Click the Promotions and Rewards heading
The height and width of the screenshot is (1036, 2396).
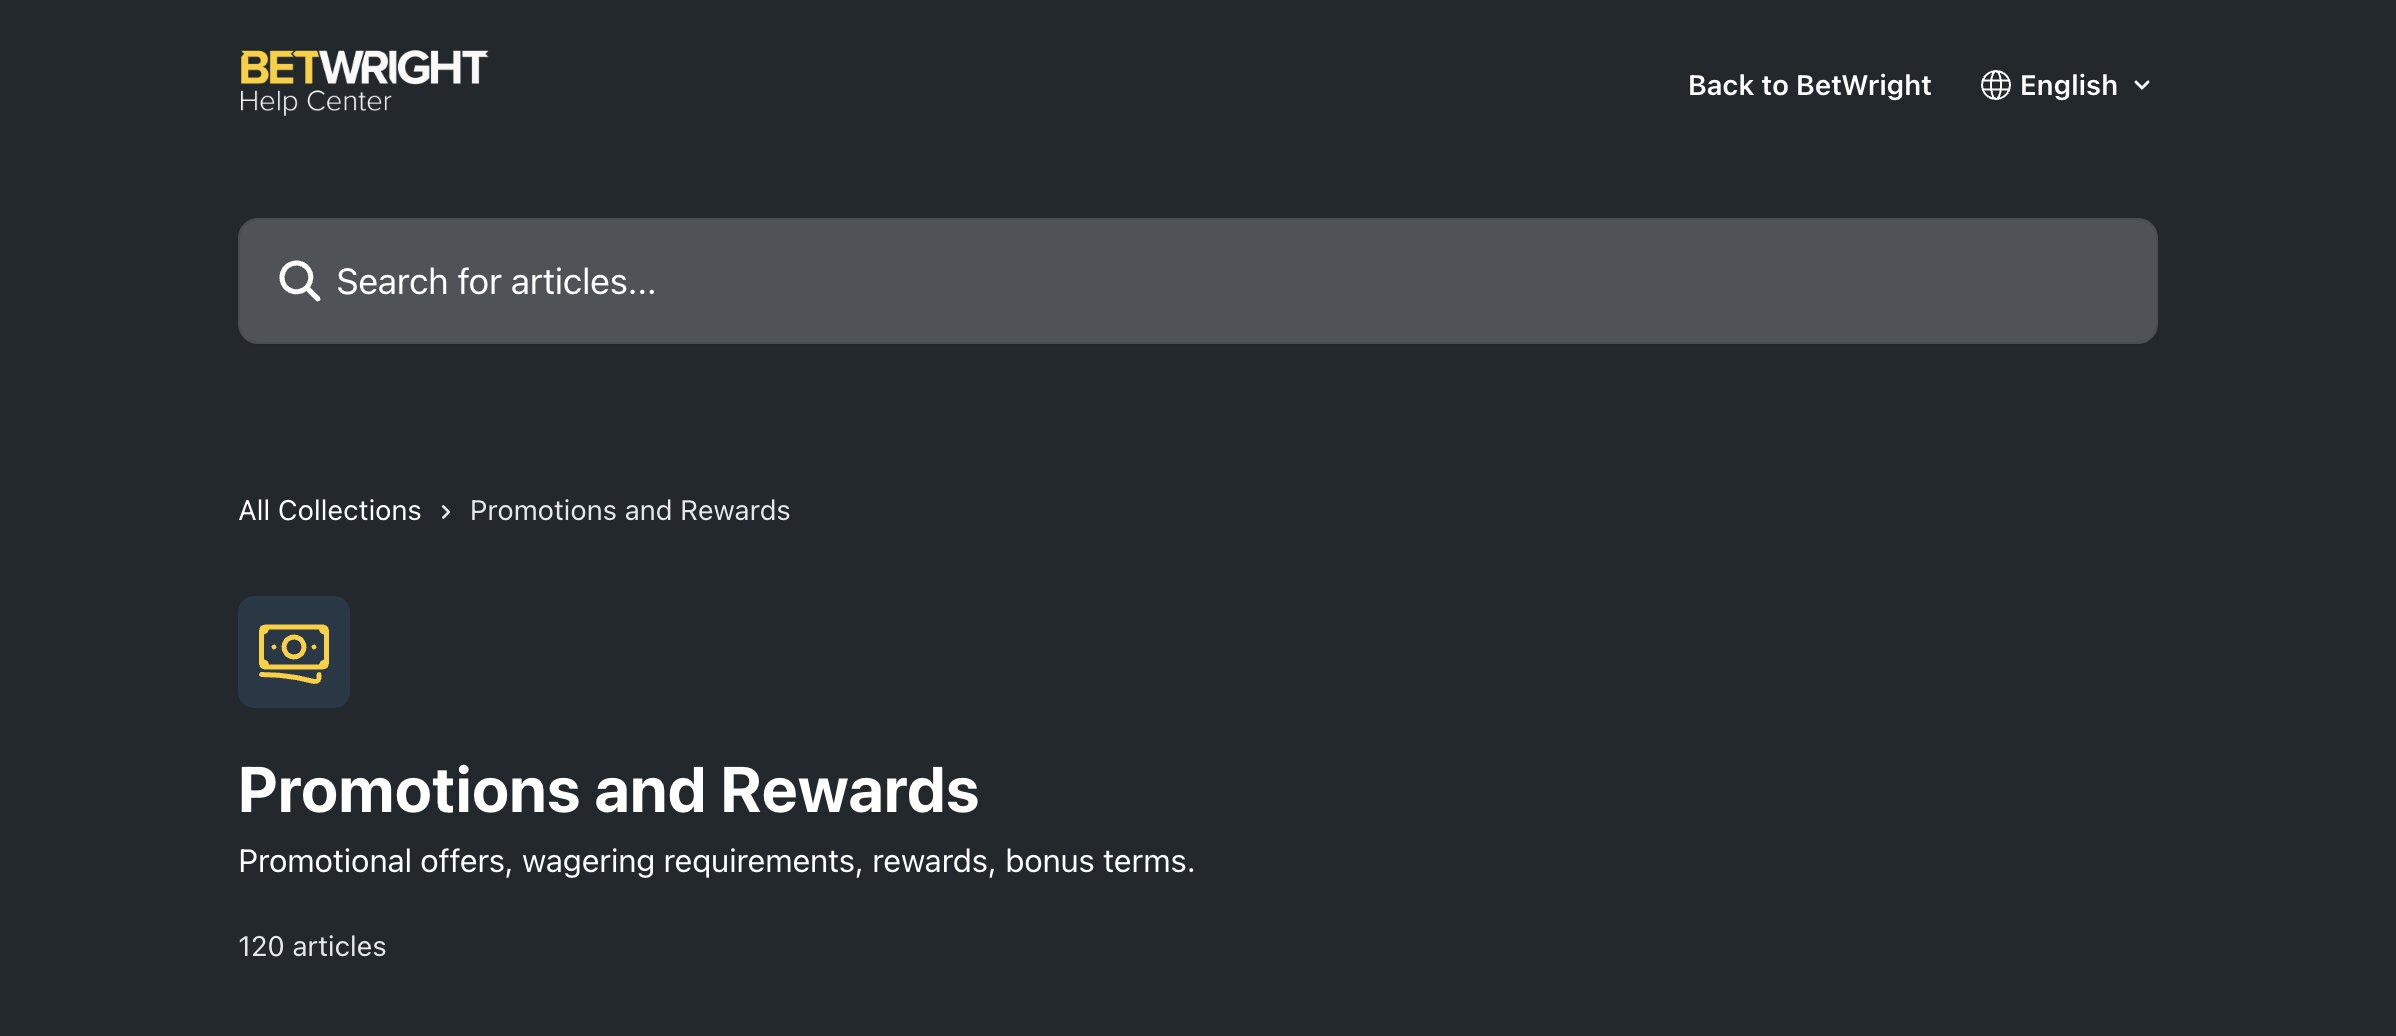click(608, 790)
